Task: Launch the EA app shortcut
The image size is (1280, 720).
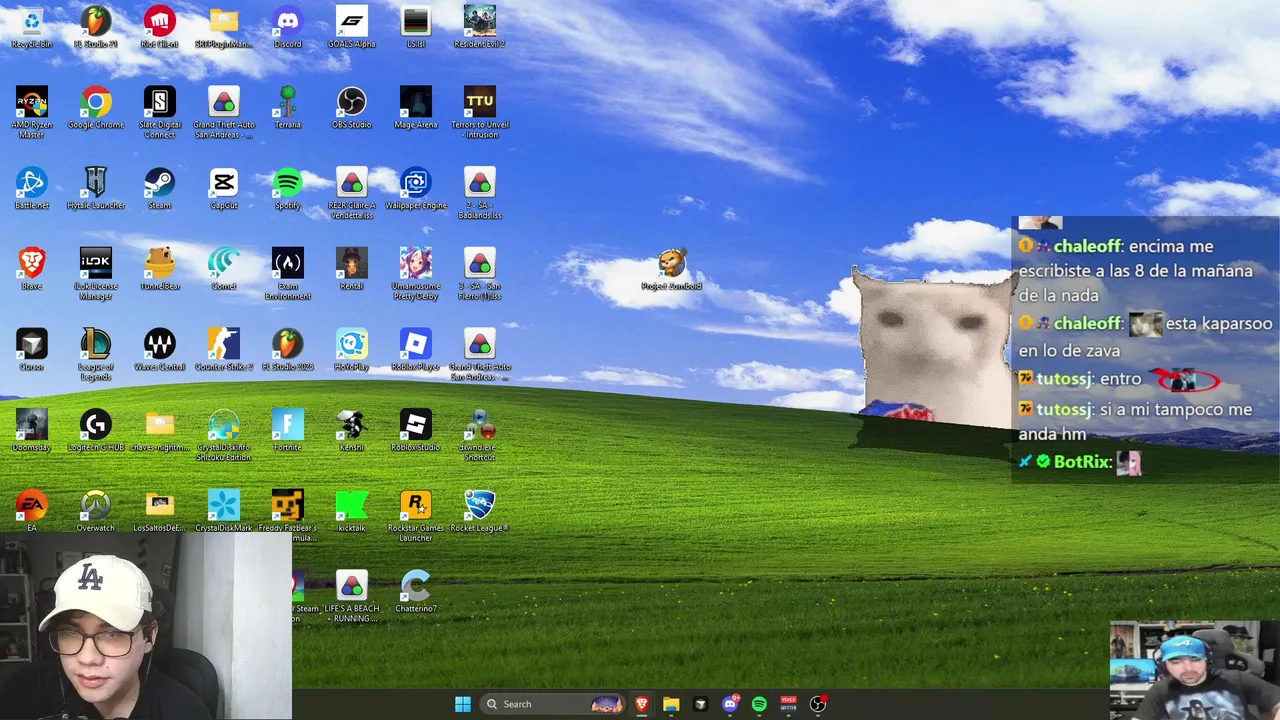Action: [x=32, y=511]
